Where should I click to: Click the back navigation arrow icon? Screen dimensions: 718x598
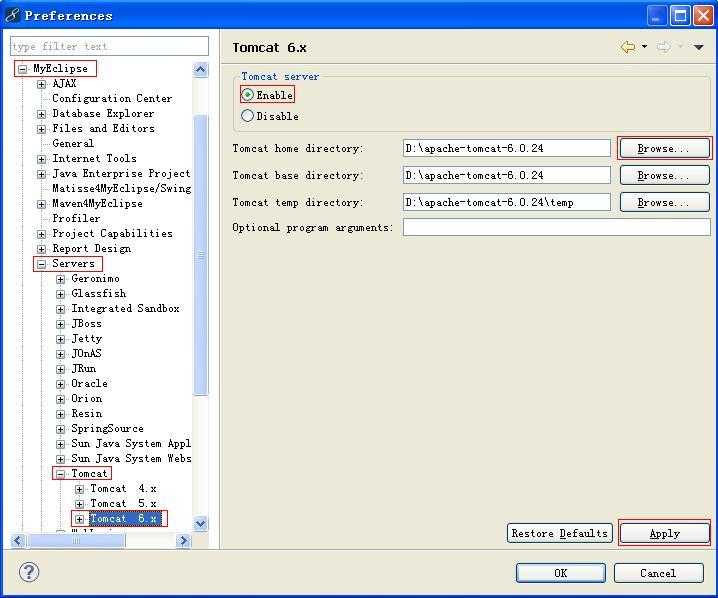coord(628,47)
